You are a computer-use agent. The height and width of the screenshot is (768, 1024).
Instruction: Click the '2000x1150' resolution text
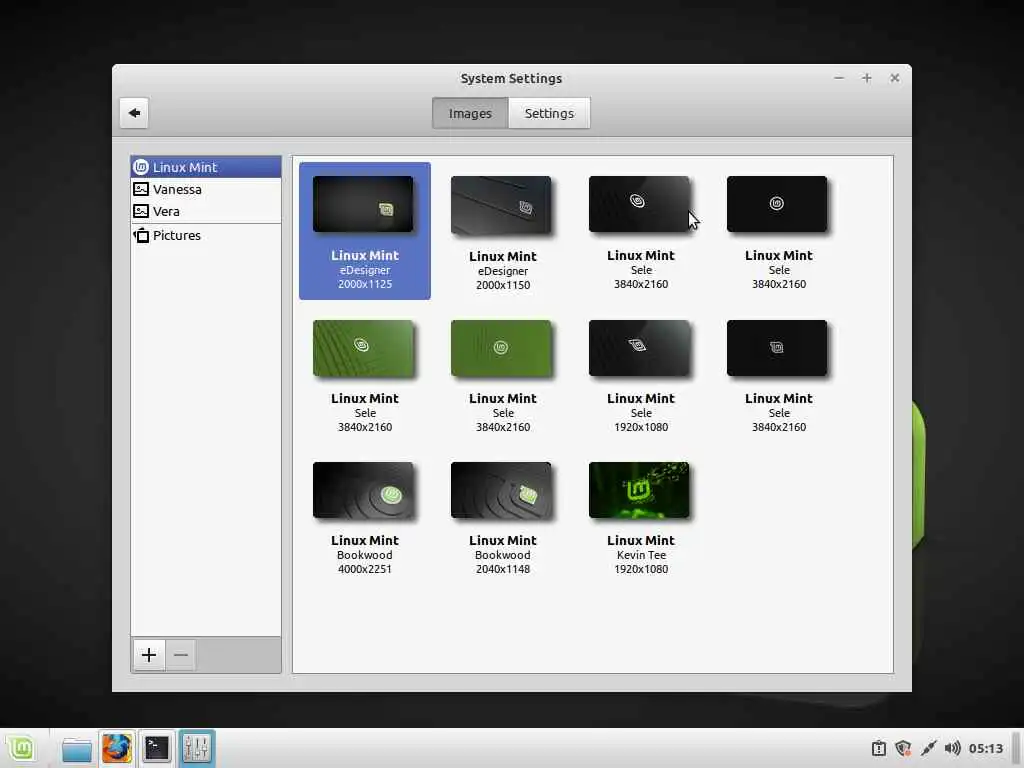[x=503, y=285]
